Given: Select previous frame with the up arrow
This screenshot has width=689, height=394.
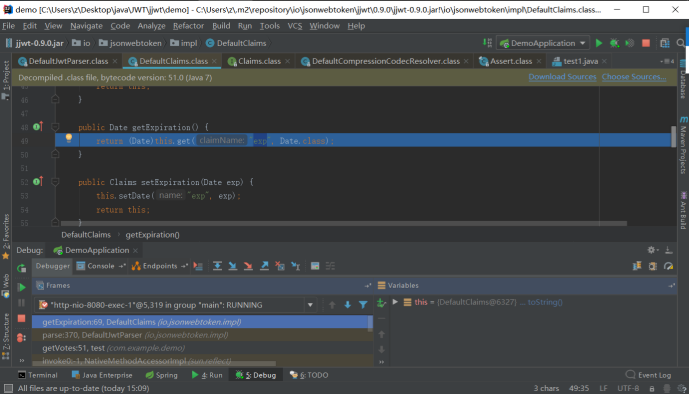Looking at the screenshot, I should coord(332,305).
